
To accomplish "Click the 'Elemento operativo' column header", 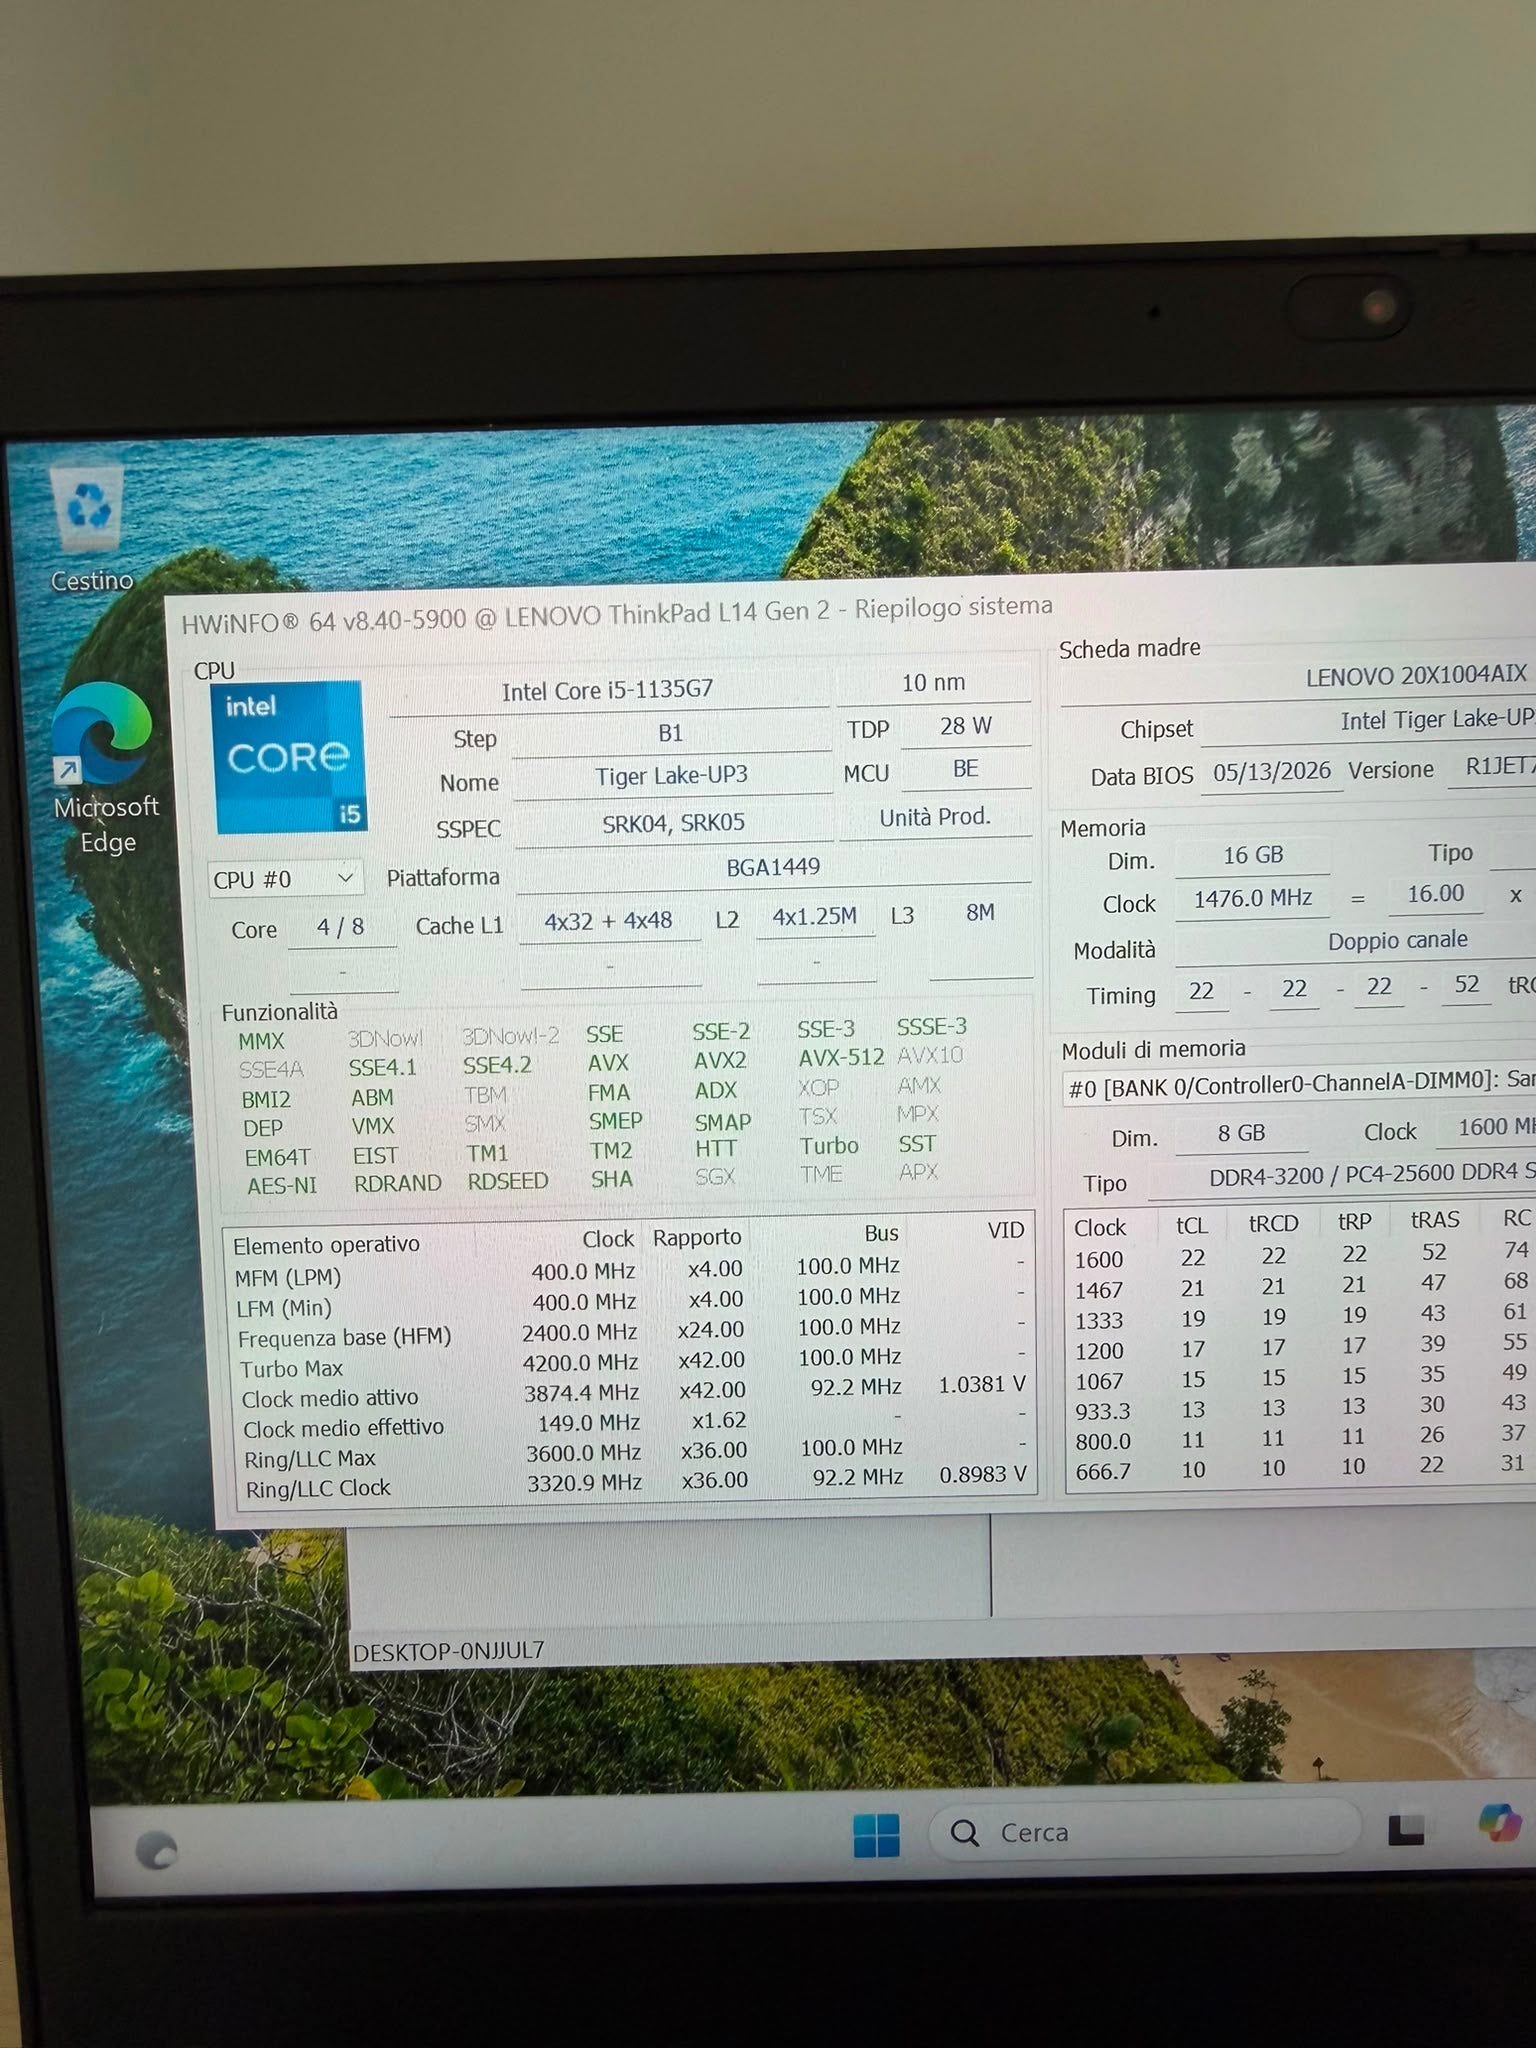I will (x=326, y=1245).
